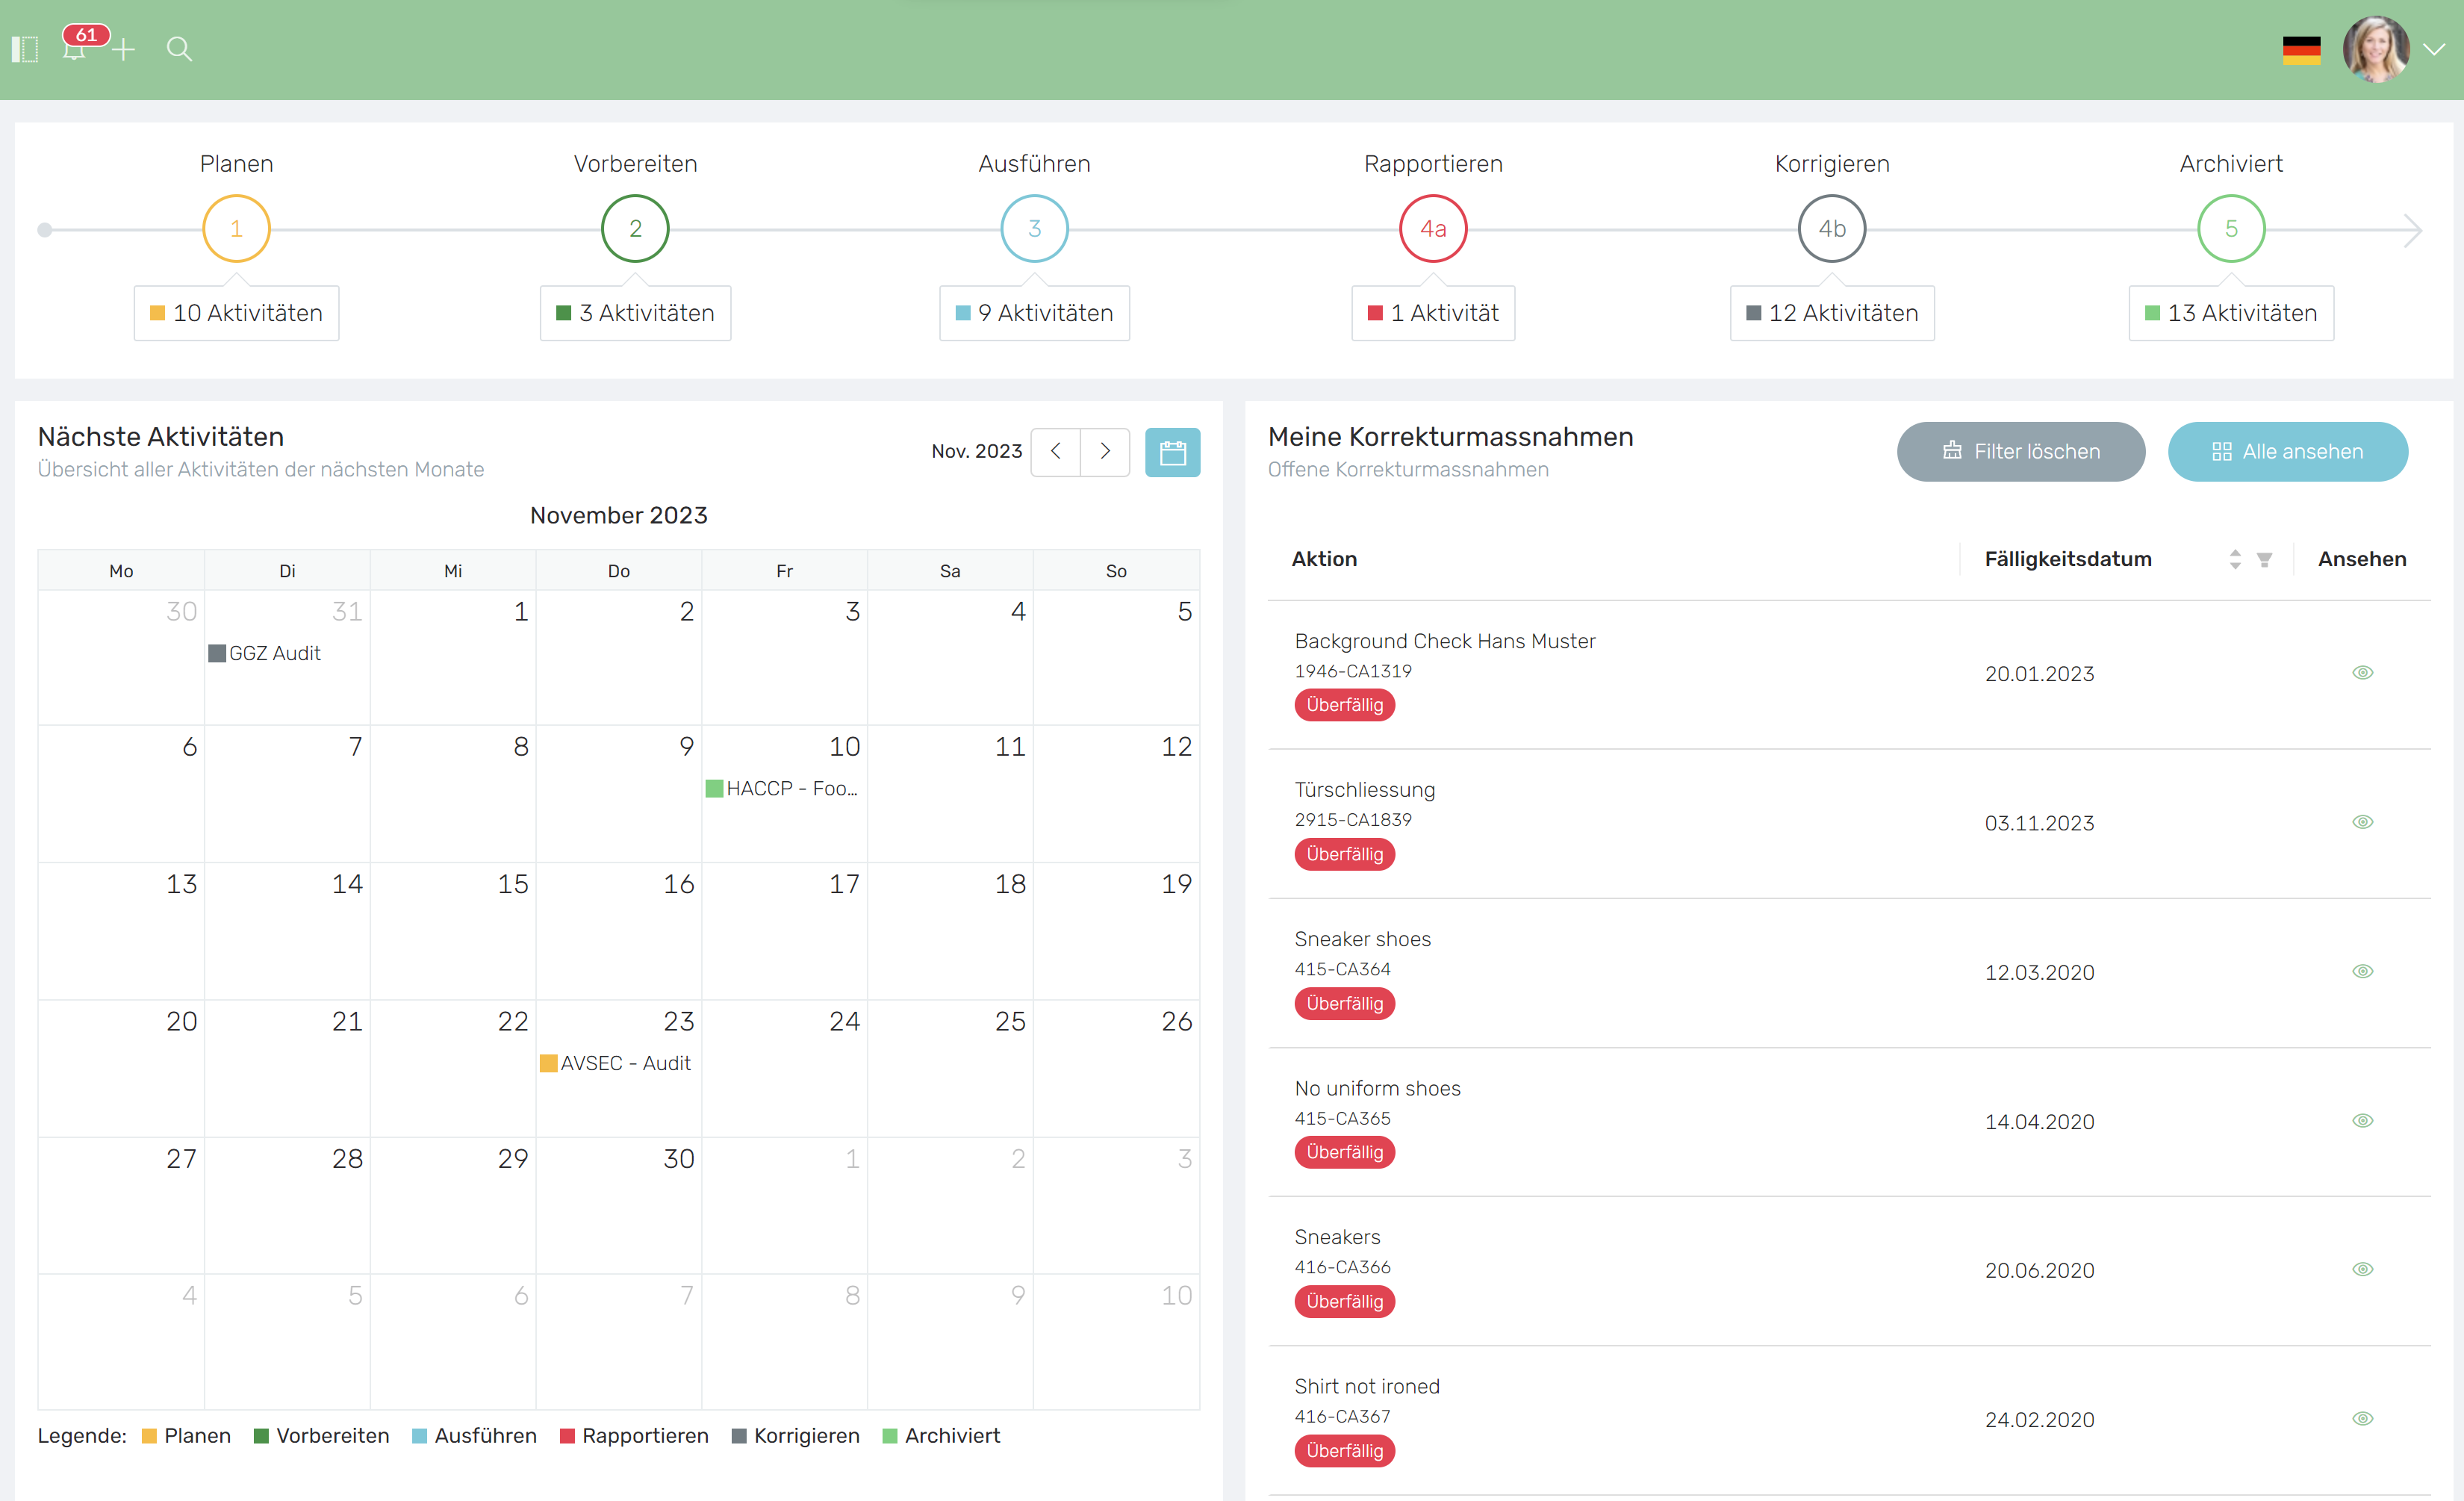Go to next month in calendar
Screen dimensions: 2464x1501
click(x=1105, y=452)
